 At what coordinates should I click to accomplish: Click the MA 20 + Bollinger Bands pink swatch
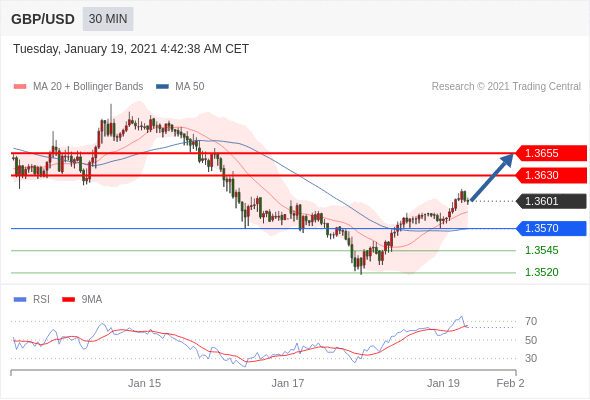(x=20, y=87)
